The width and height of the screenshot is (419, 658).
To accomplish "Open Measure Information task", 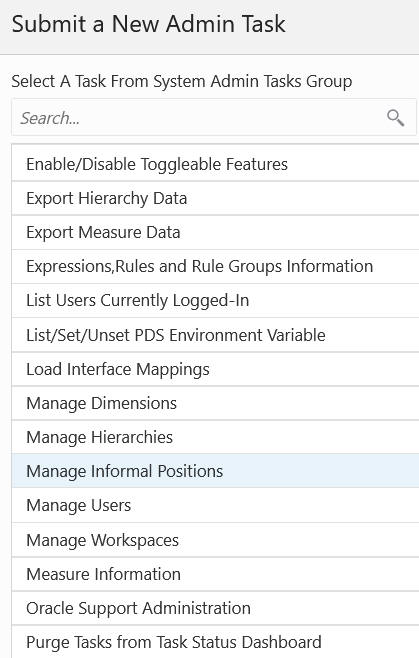I will (x=215, y=574).
